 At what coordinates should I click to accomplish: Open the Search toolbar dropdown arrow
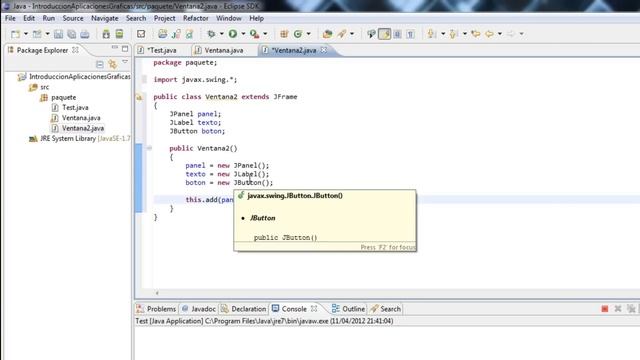pyautogui.click(x=352, y=34)
